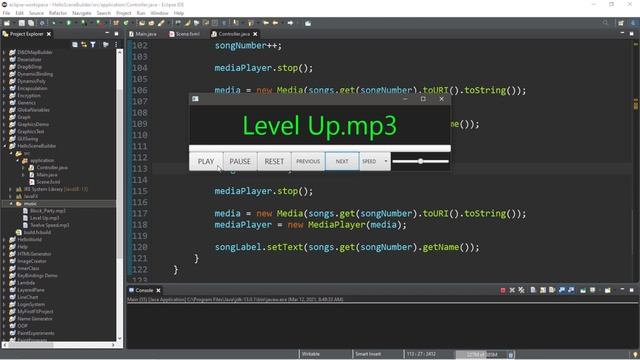This screenshot has width=640, height=360.
Task: Collapse the music folder
Action: pos(11,203)
